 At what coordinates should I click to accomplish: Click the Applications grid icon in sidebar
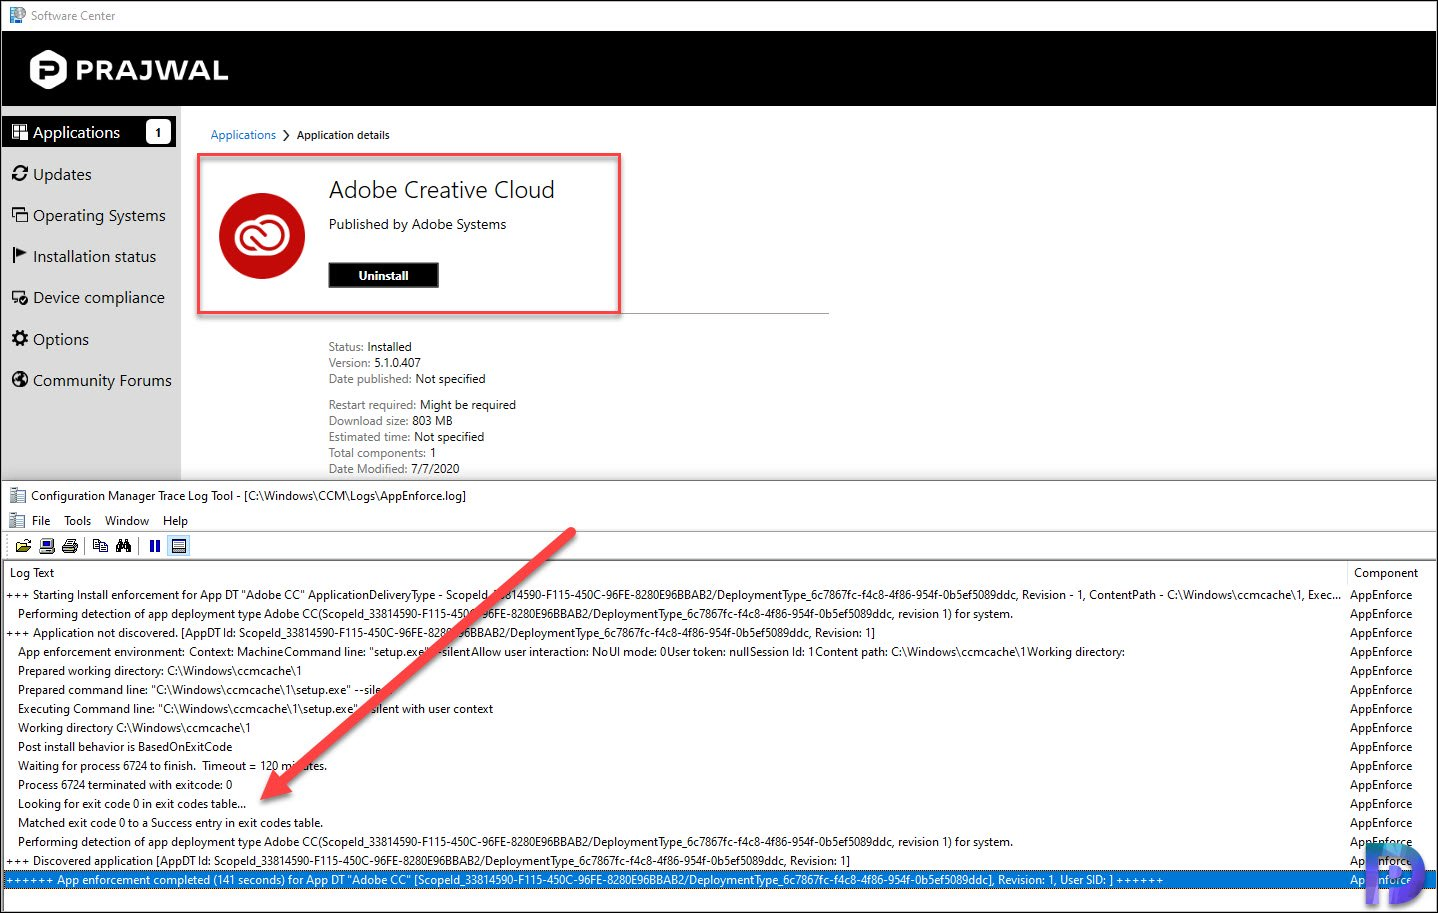tap(20, 132)
